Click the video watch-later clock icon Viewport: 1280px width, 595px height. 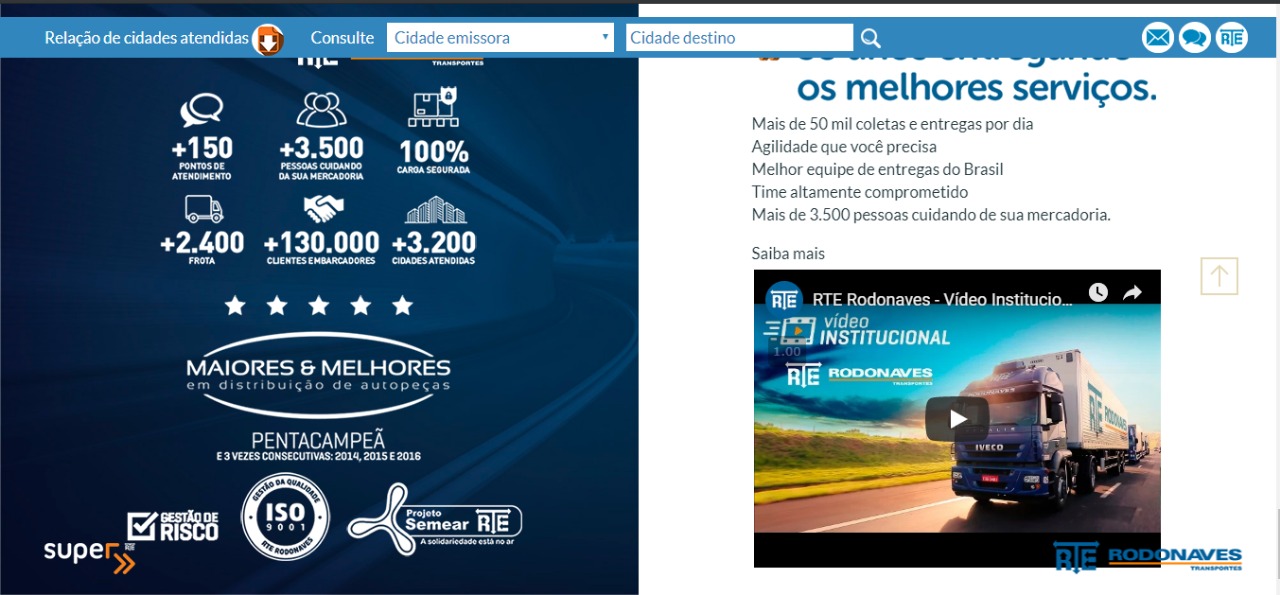[1098, 293]
